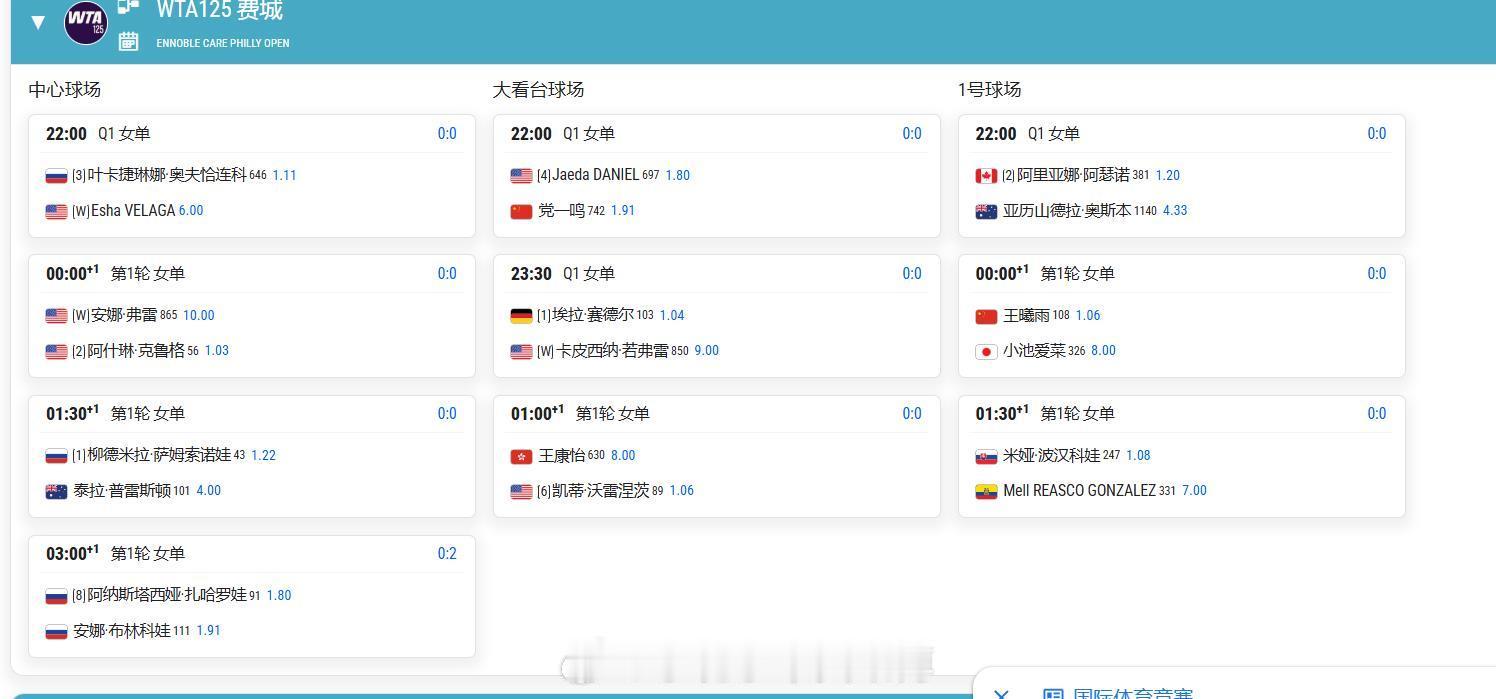Screen dimensions: 1496x699
Task: Open player Mell REASCO GONZALEZ
Action: tap(1079, 491)
